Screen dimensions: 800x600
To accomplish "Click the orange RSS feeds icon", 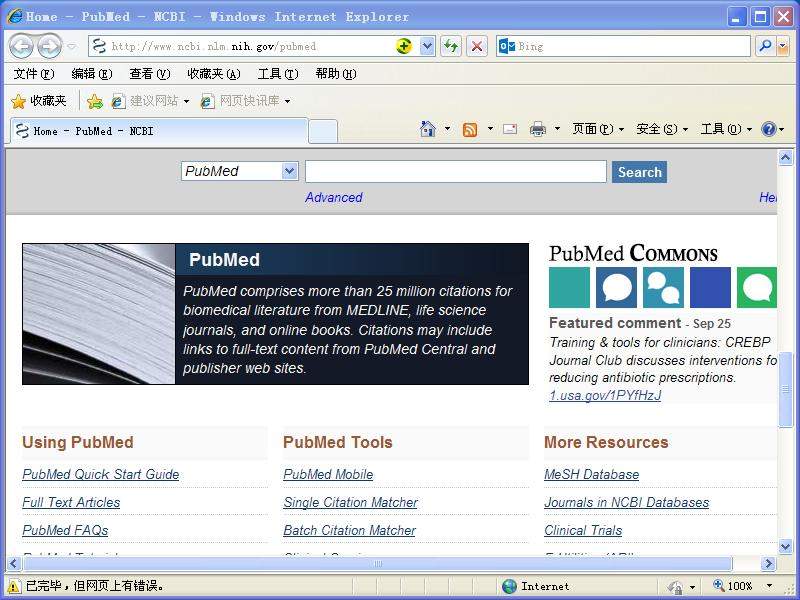I will (470, 130).
